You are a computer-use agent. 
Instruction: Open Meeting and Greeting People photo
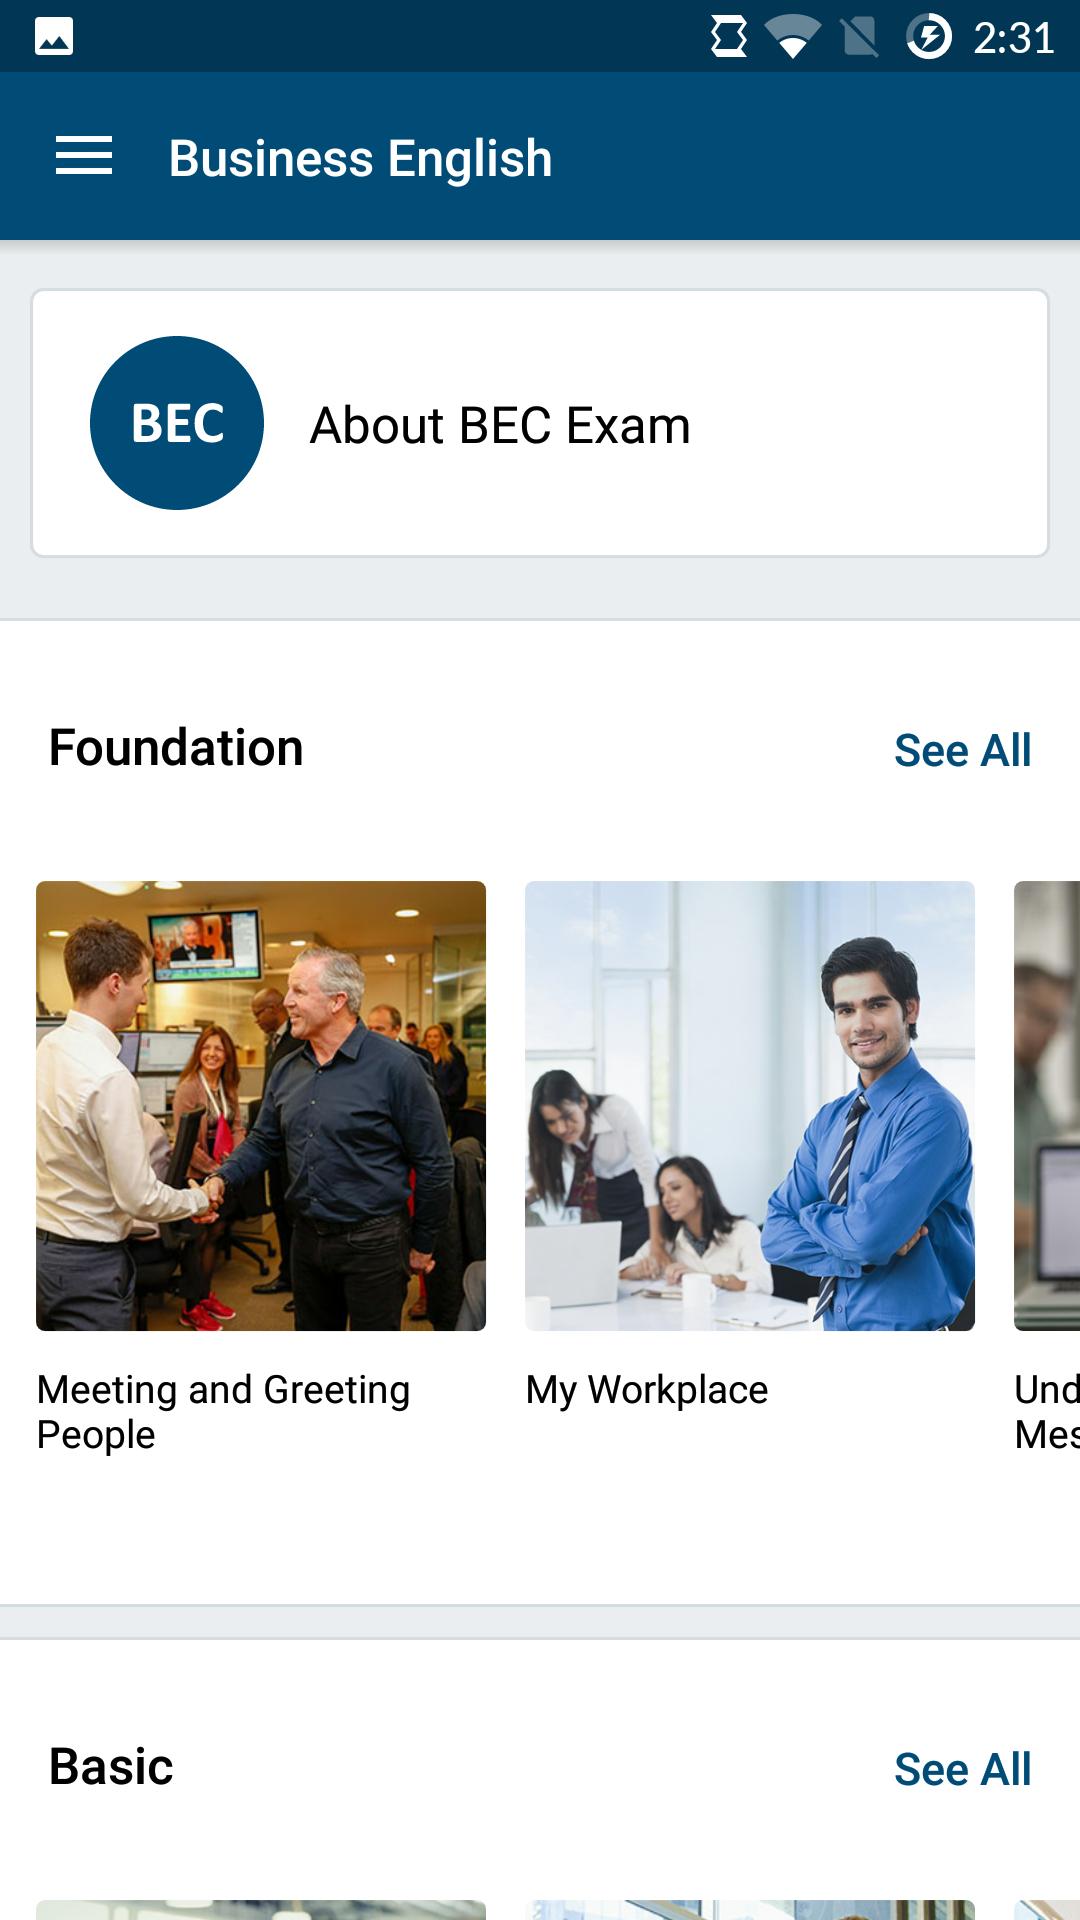[261, 1105]
